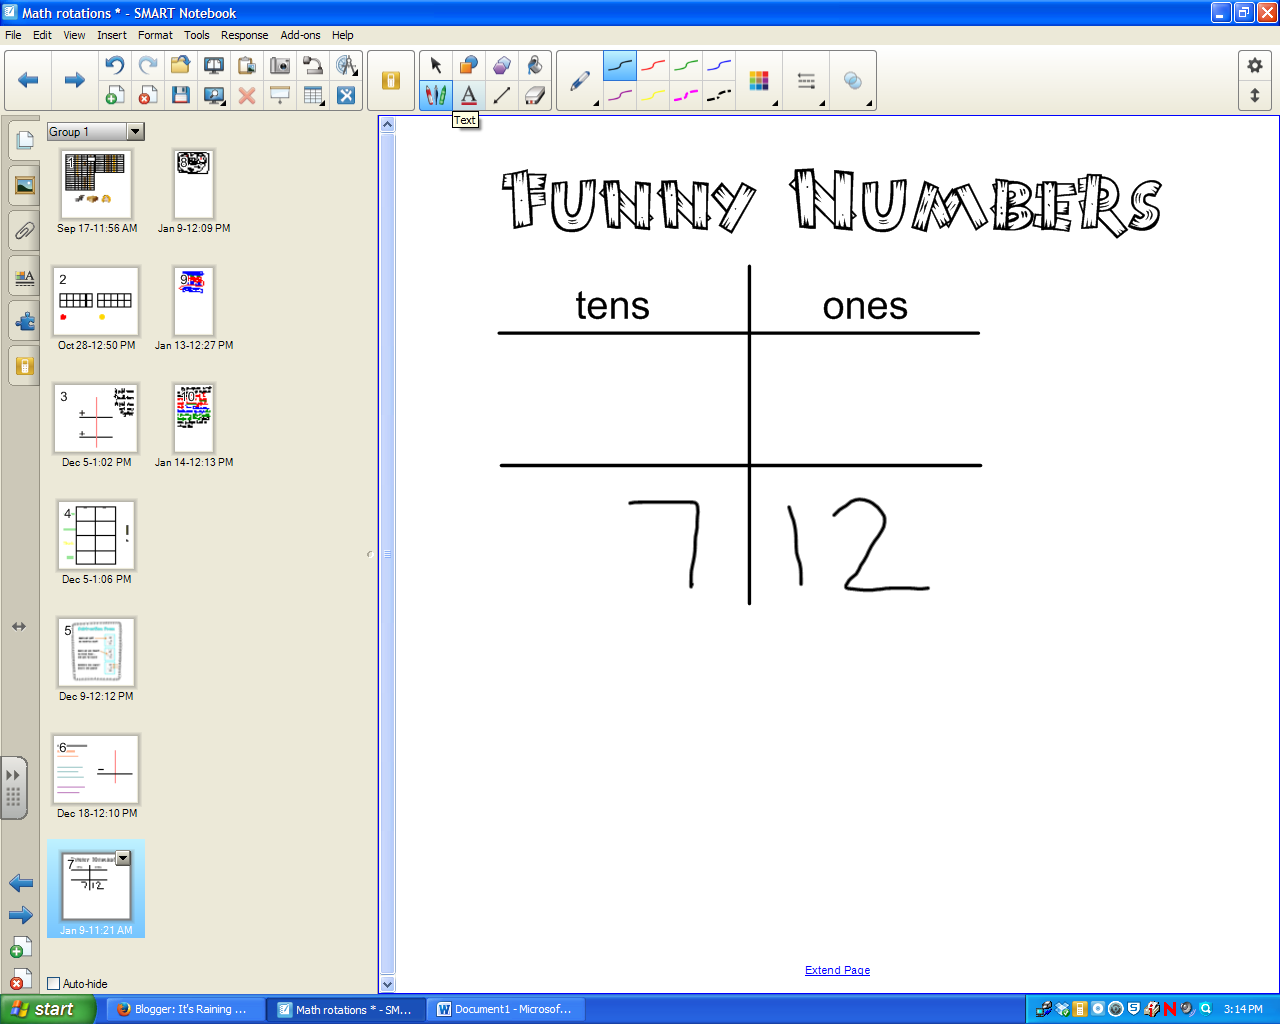
Task: Open a file with the folder icon
Action: (181, 65)
